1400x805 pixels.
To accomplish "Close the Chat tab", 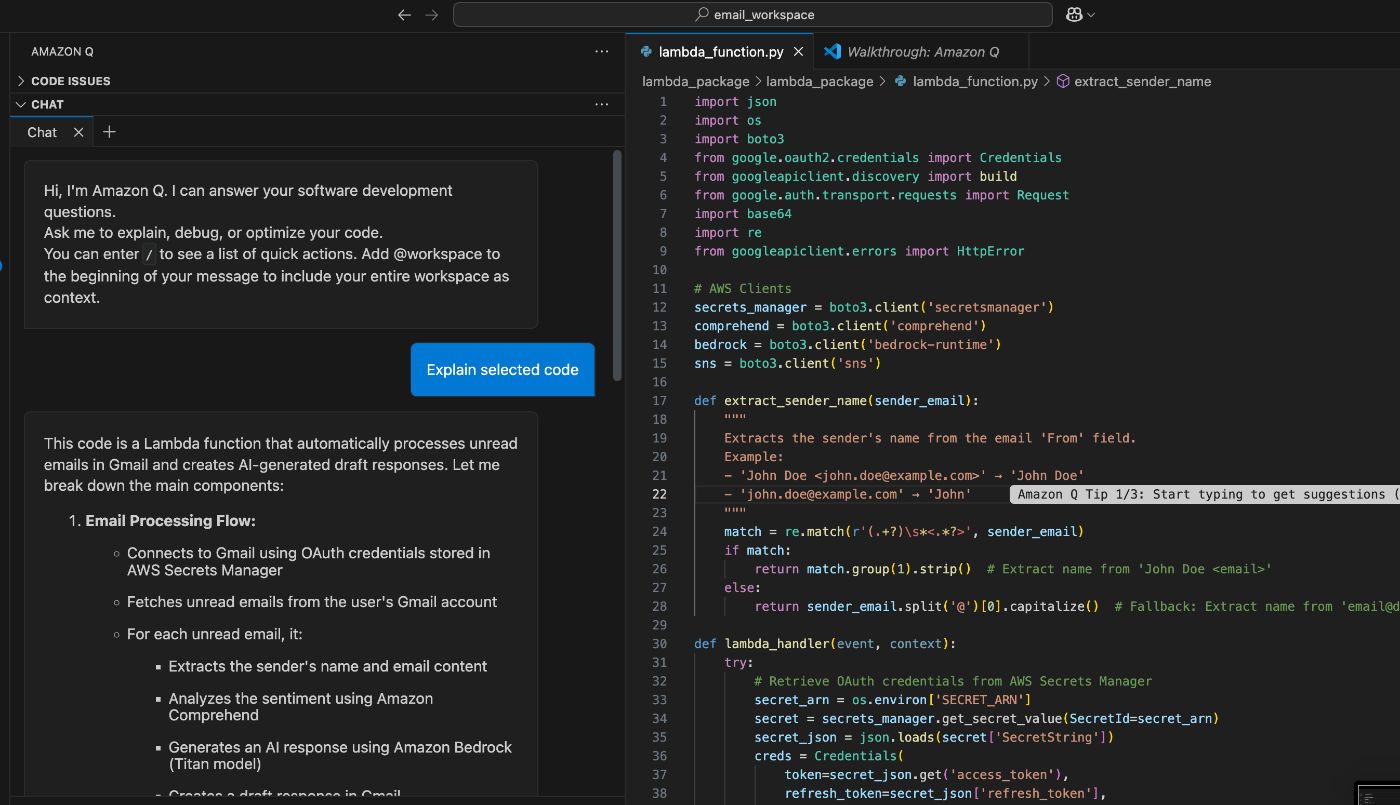I will click(x=79, y=131).
